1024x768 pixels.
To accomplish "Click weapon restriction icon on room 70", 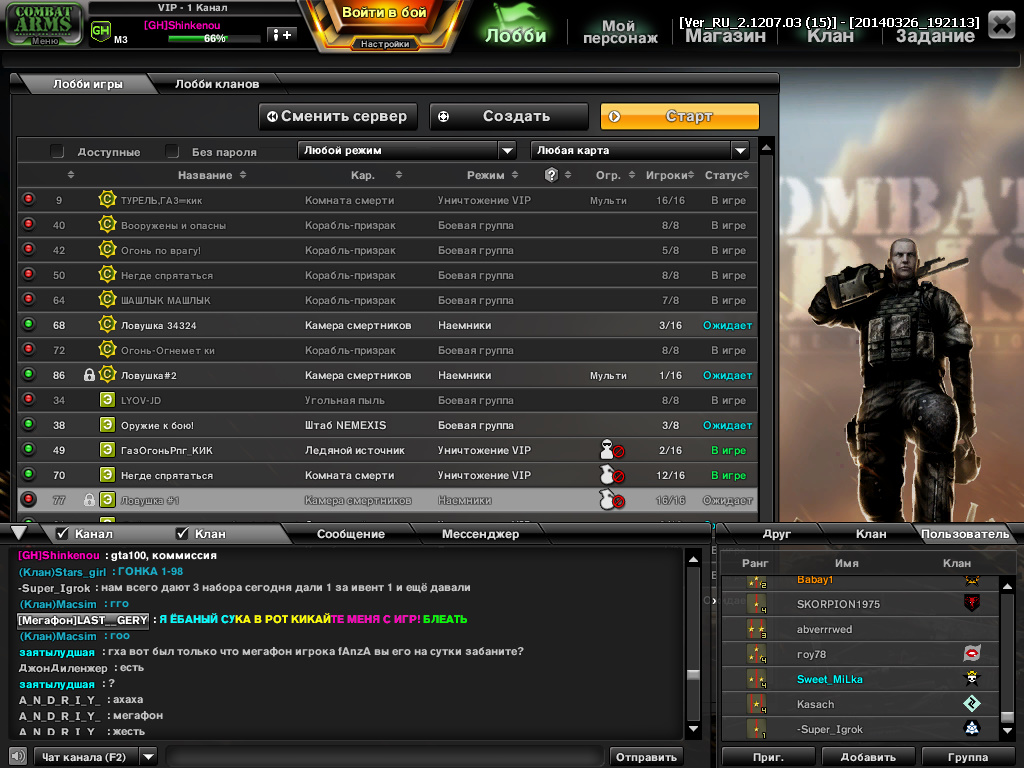I will point(612,475).
